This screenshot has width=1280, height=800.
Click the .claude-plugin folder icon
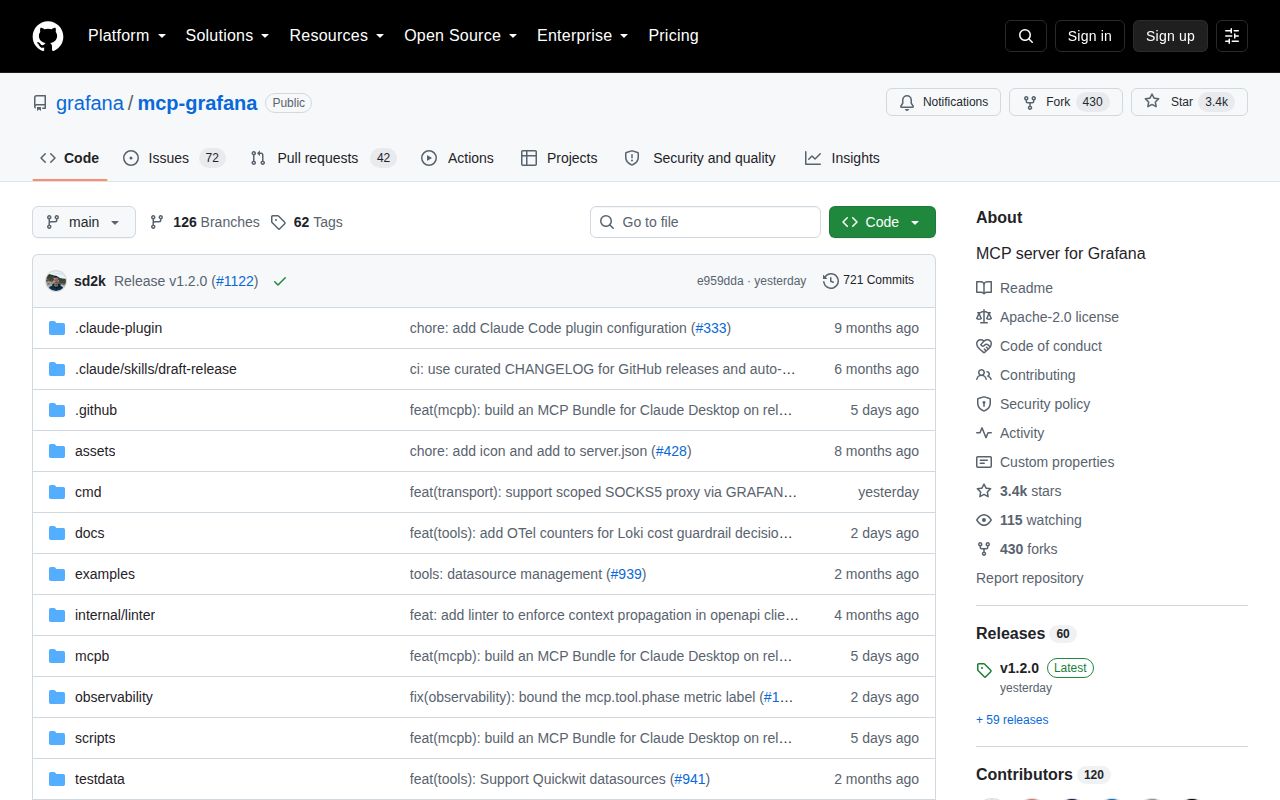point(57,328)
